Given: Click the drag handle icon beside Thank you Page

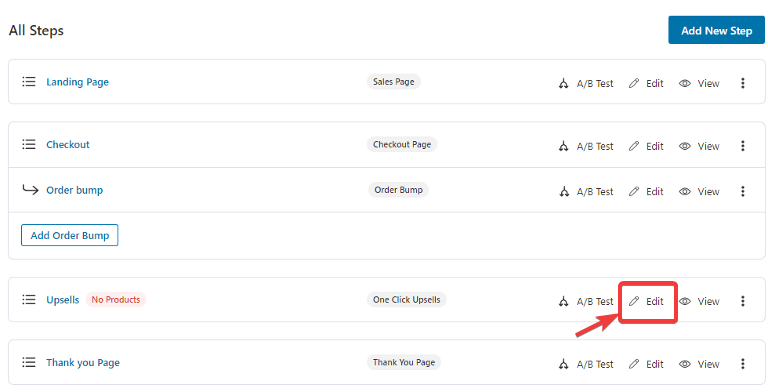Looking at the screenshot, I should (29, 362).
